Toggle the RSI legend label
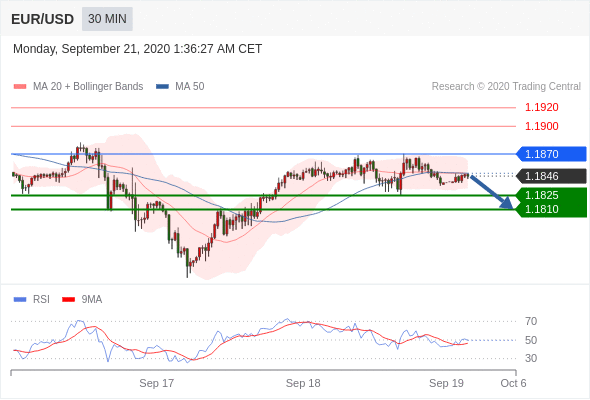 pos(41,300)
